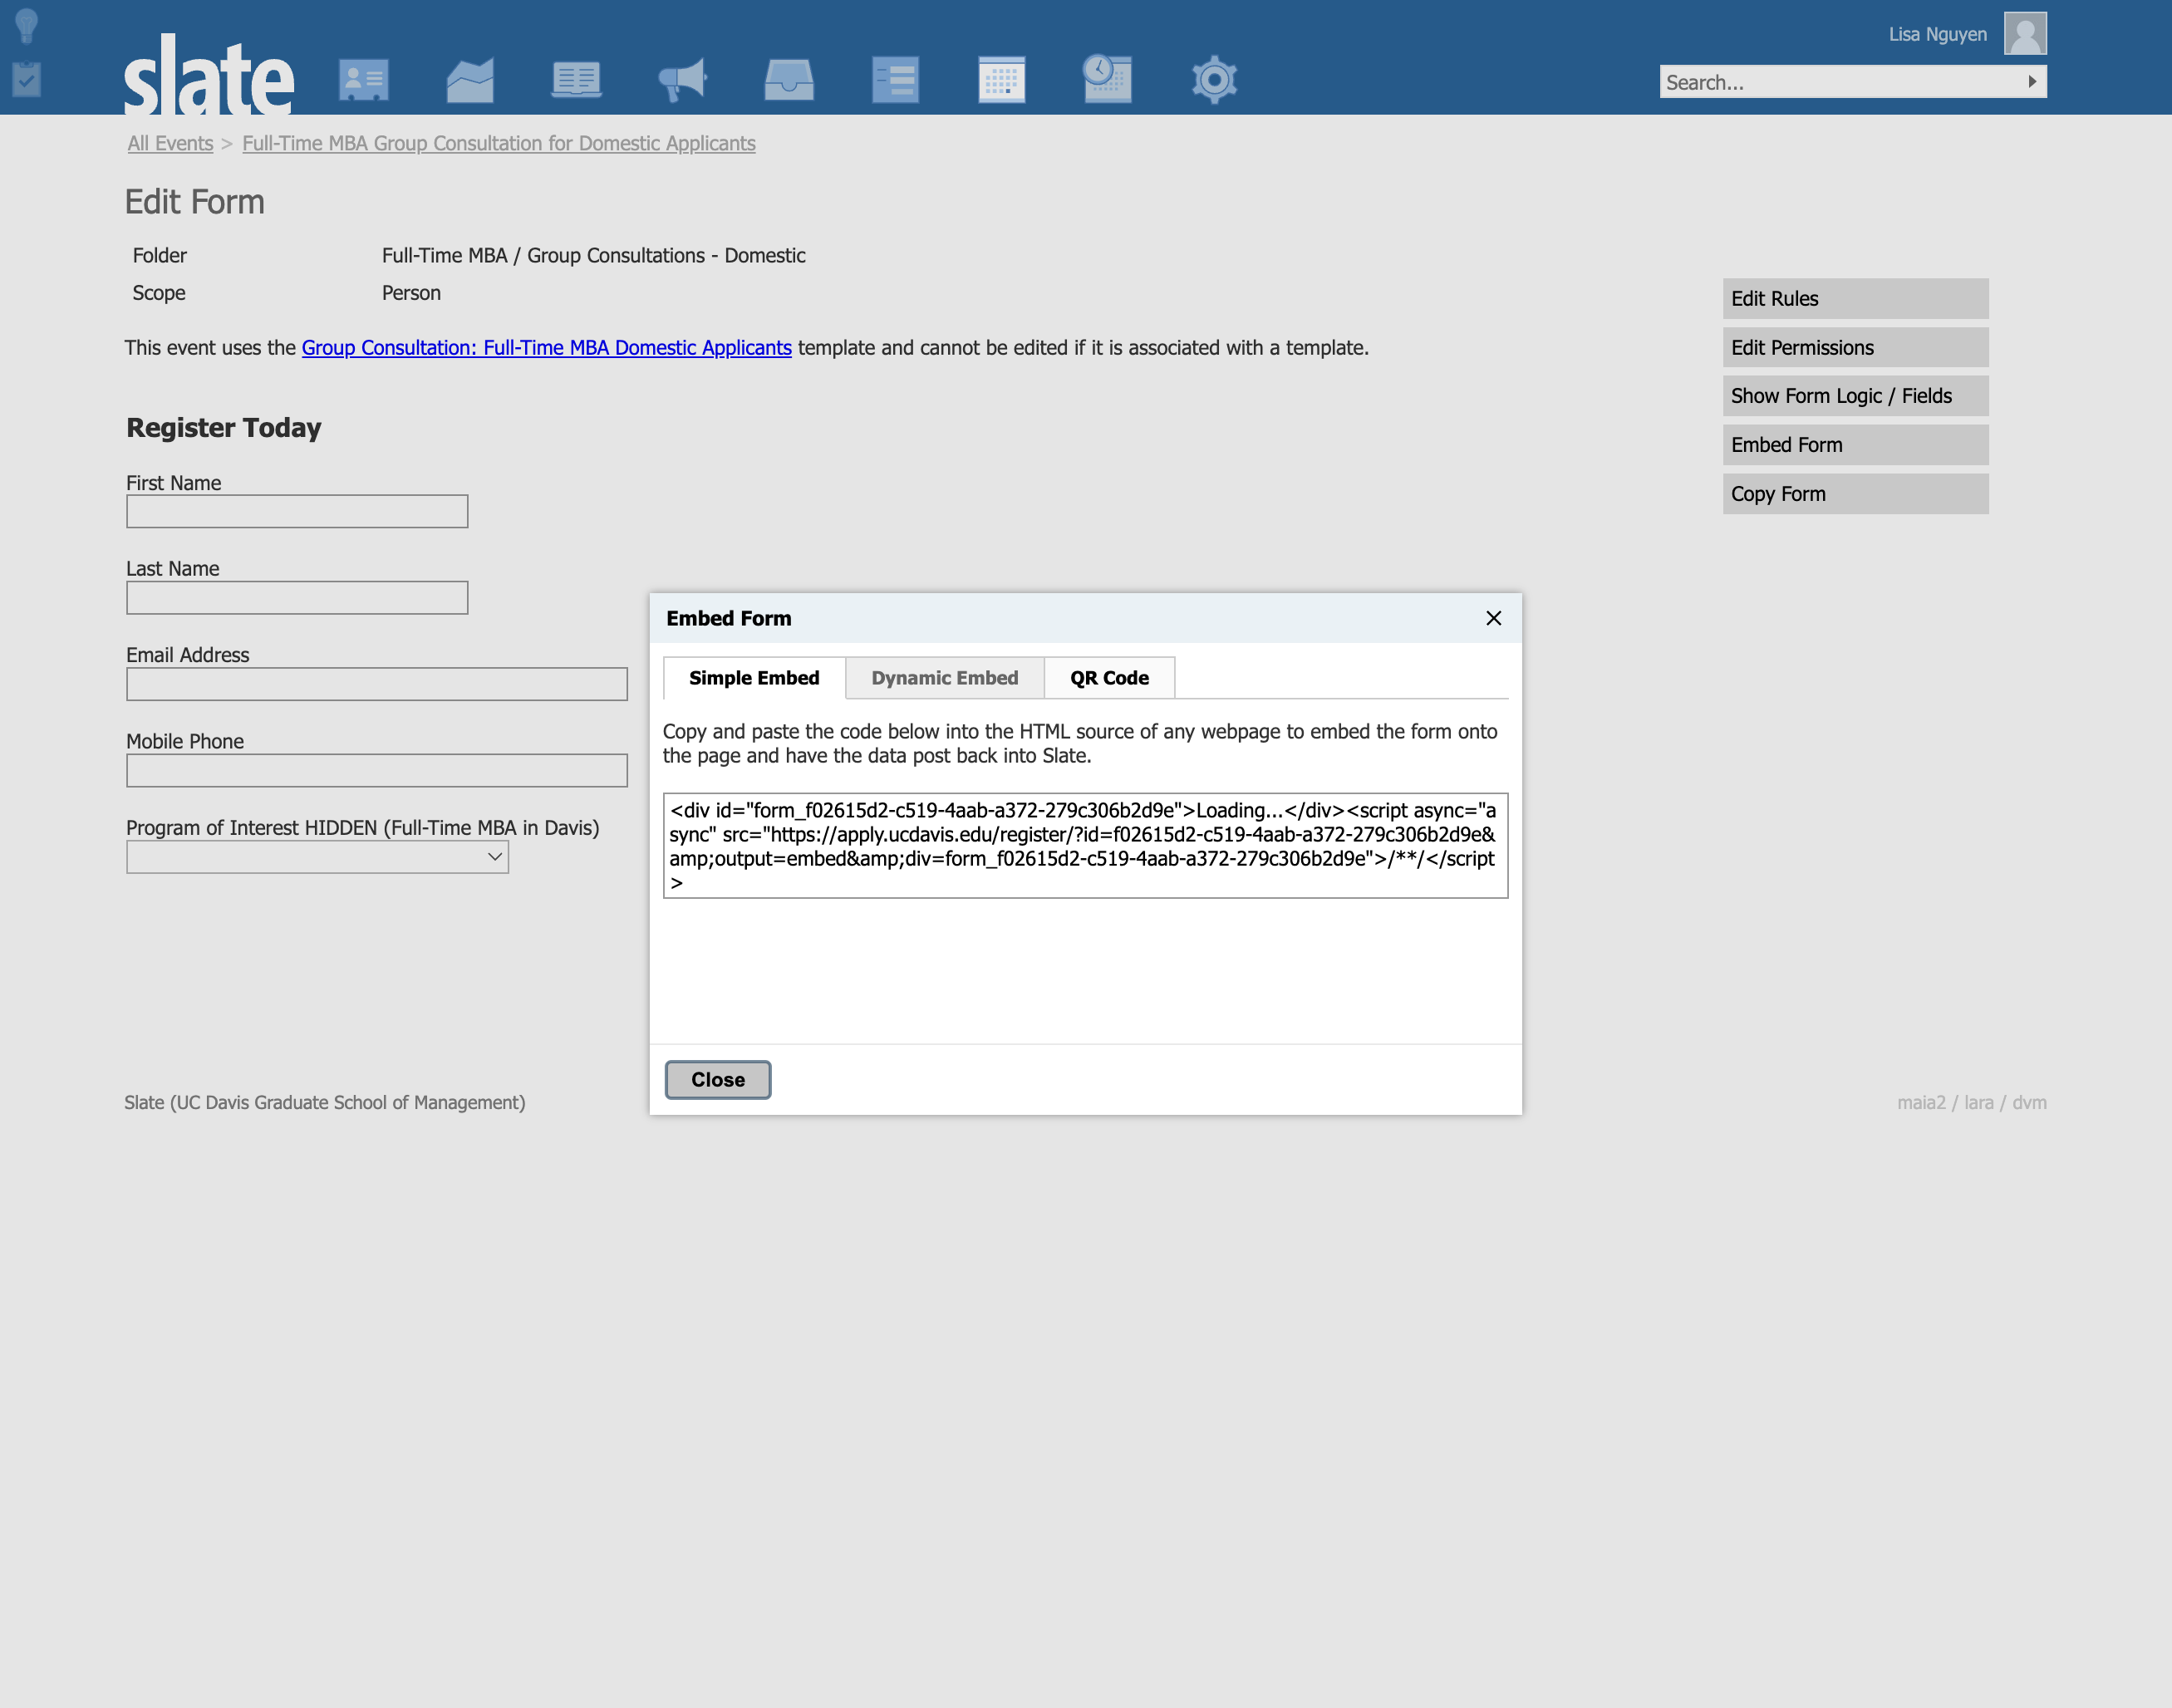Click the slate logo
The image size is (2172, 1708).
click(x=209, y=75)
